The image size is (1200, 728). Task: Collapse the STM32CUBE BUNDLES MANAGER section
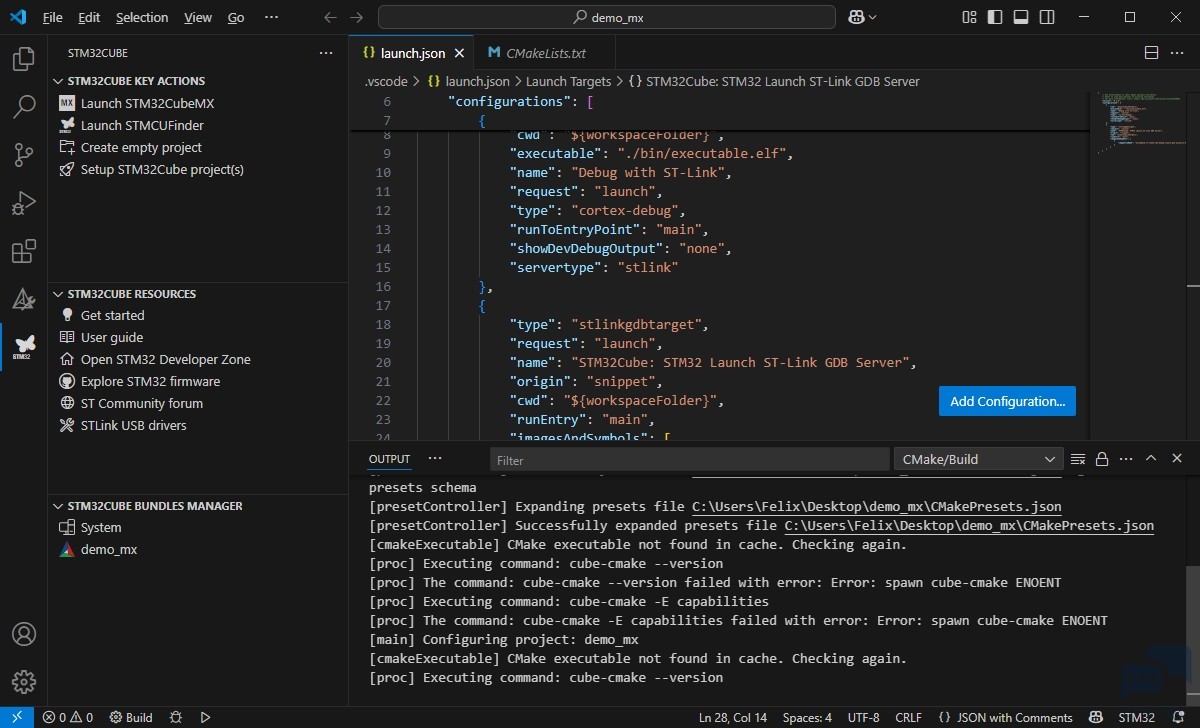154,506
